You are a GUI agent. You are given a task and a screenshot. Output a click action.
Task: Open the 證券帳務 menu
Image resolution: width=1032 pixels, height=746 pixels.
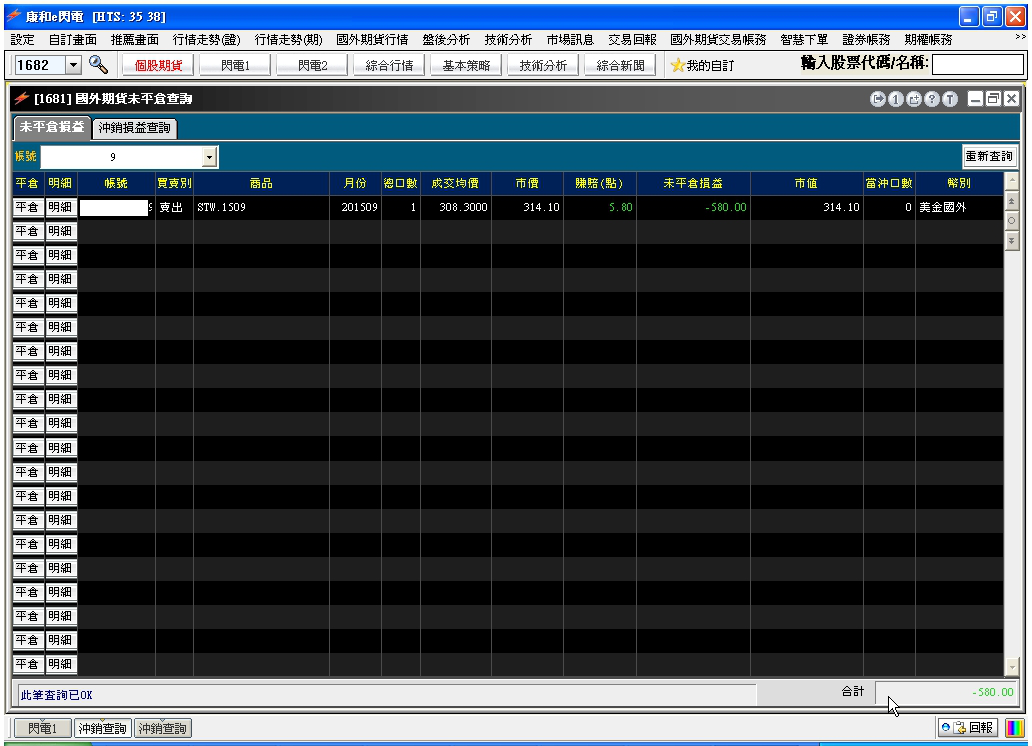[865, 40]
